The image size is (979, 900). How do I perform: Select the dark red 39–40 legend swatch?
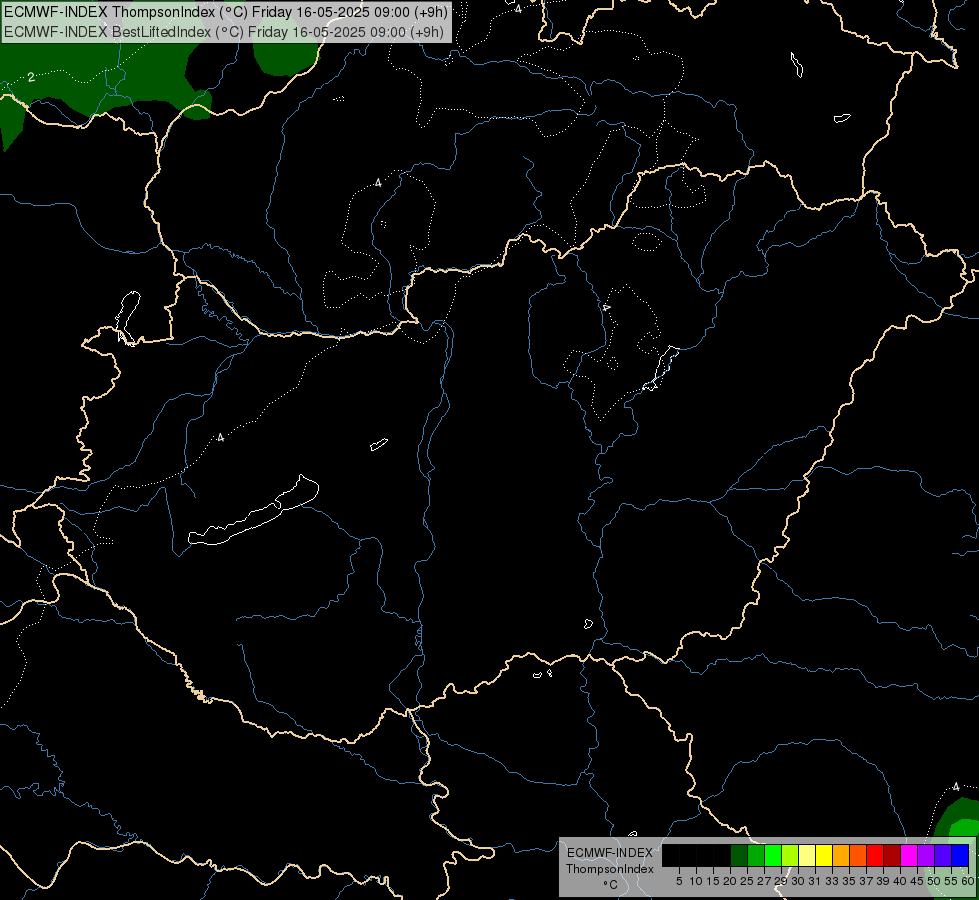pyautogui.click(x=892, y=855)
